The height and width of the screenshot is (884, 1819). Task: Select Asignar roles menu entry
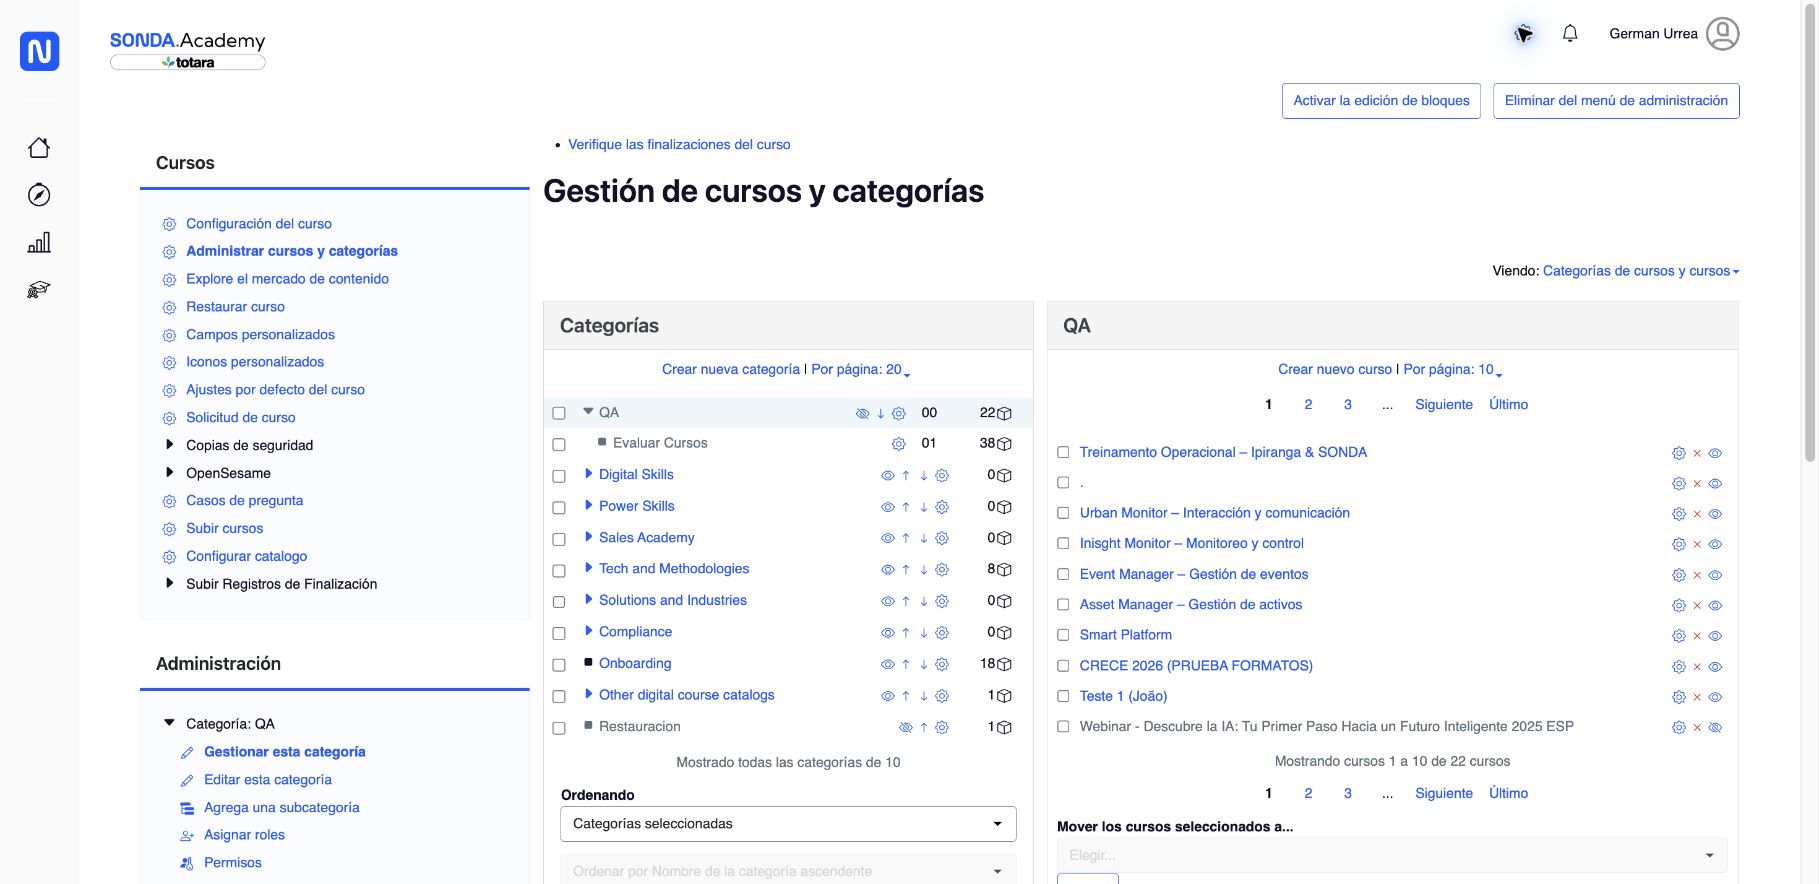(244, 835)
